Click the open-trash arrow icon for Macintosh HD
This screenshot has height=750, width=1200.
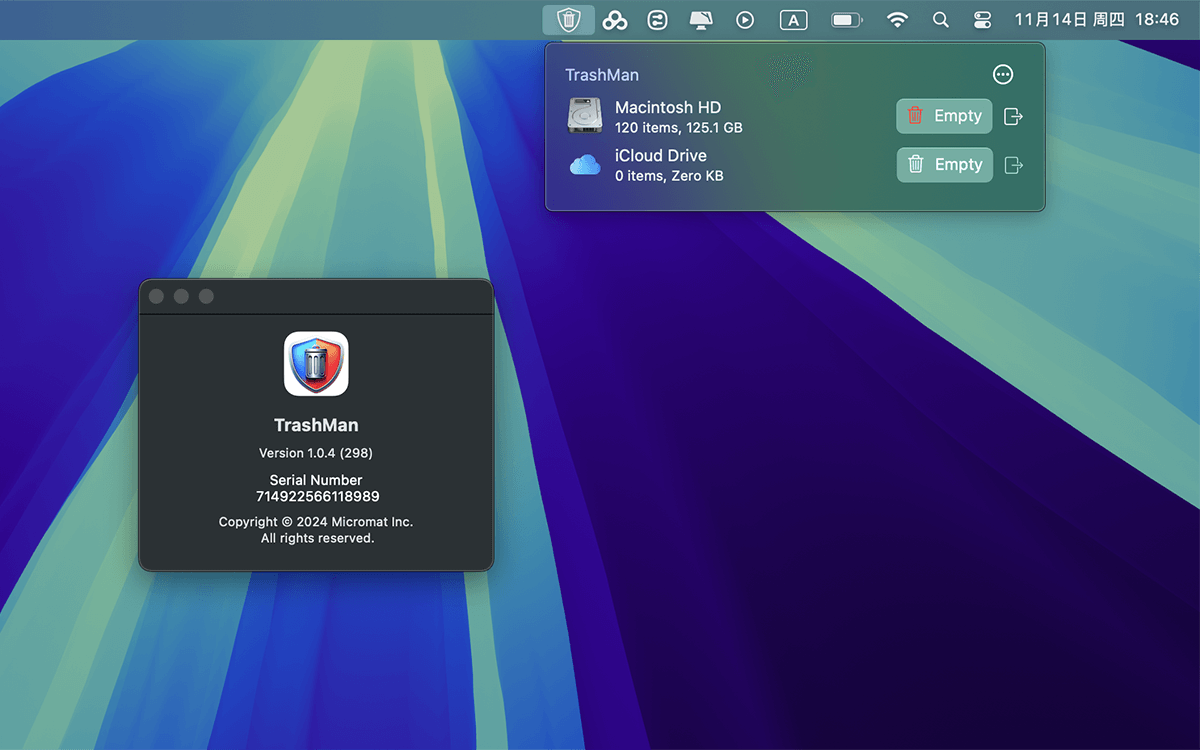tap(1013, 116)
